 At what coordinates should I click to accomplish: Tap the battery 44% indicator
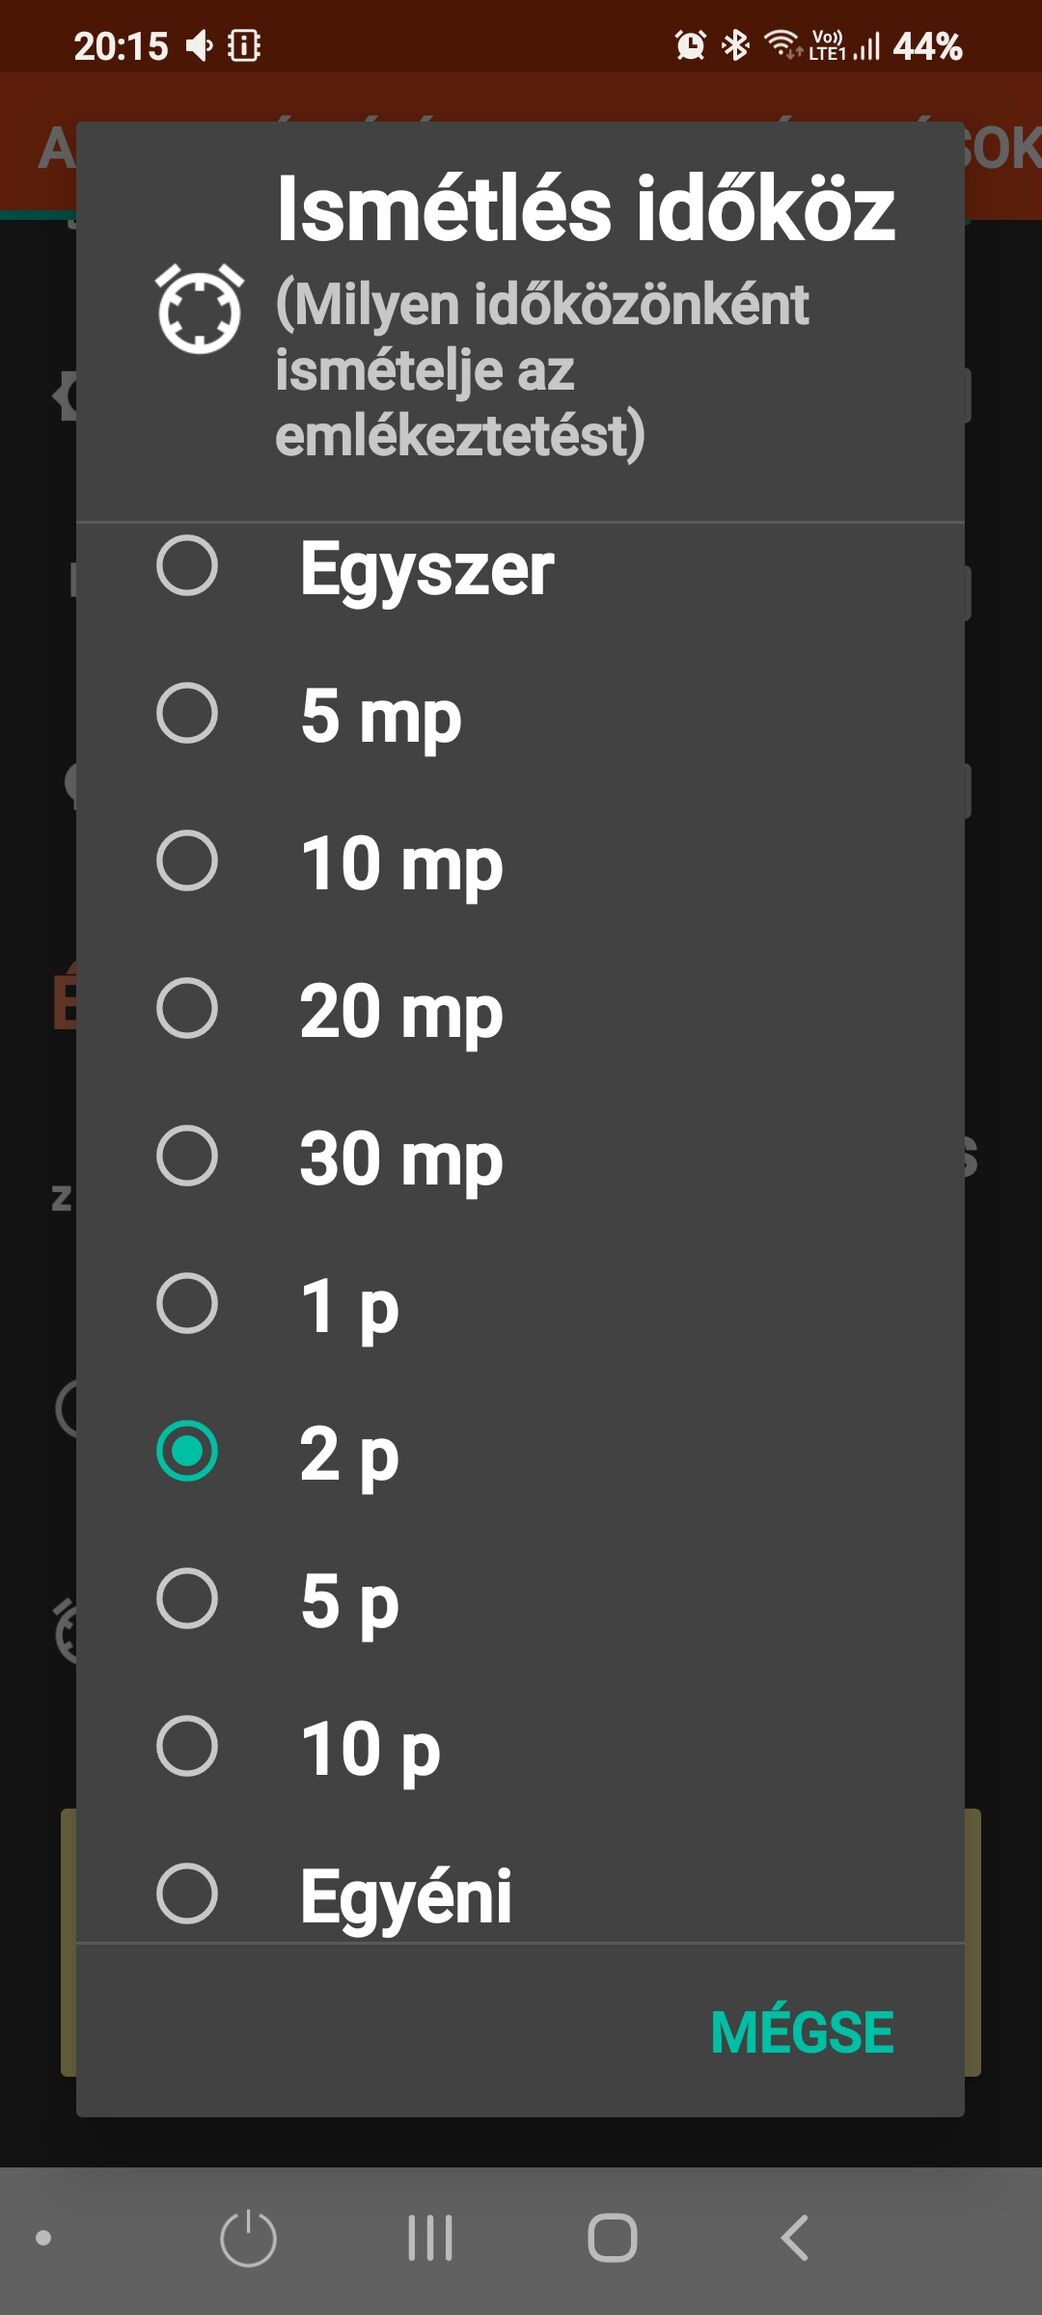tap(927, 46)
